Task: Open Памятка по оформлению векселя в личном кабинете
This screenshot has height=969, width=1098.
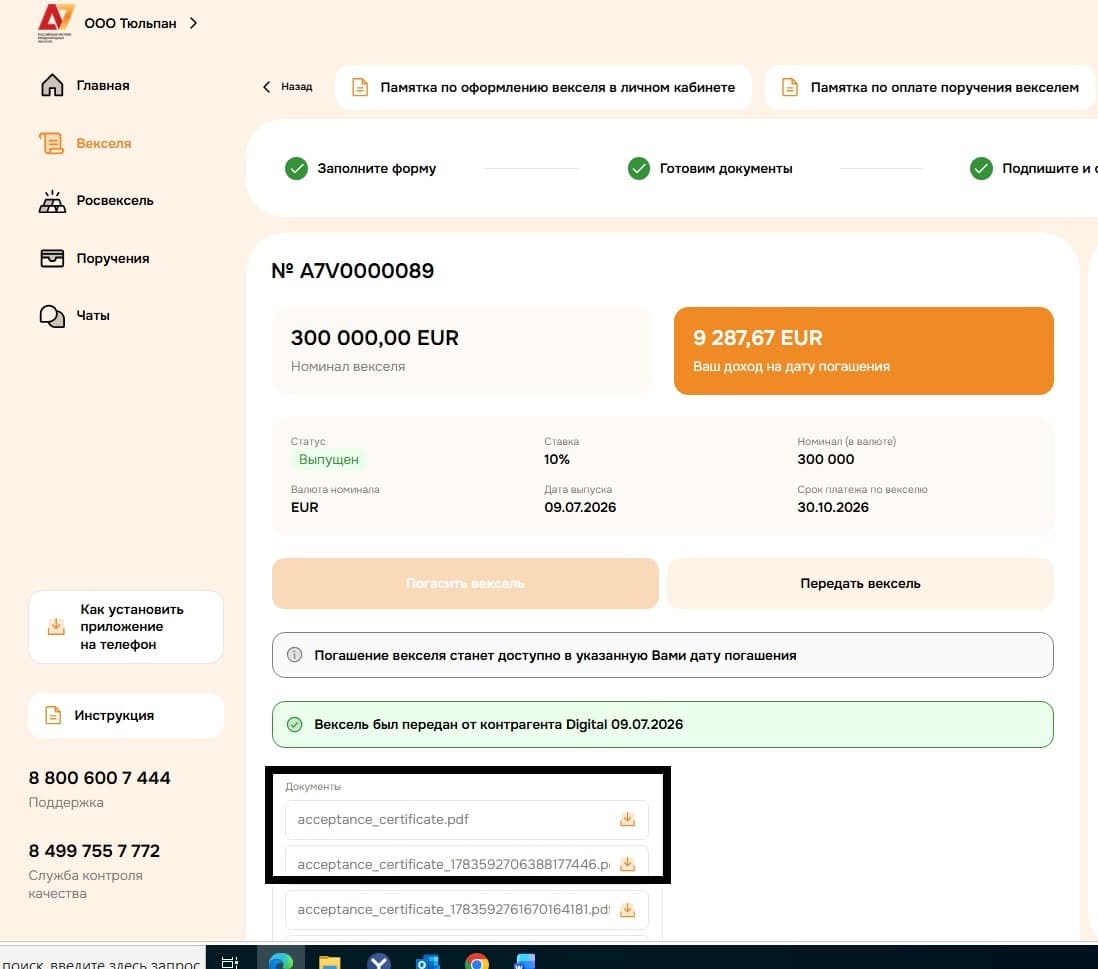Action: 543,88
